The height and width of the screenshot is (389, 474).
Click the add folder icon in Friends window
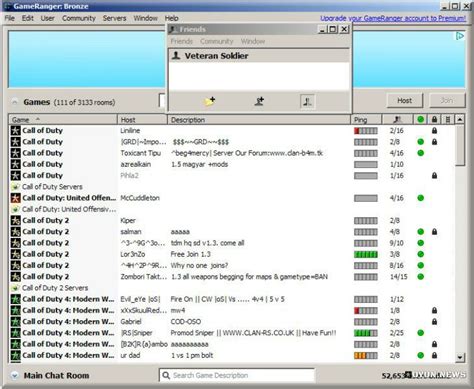pyautogui.click(x=209, y=101)
